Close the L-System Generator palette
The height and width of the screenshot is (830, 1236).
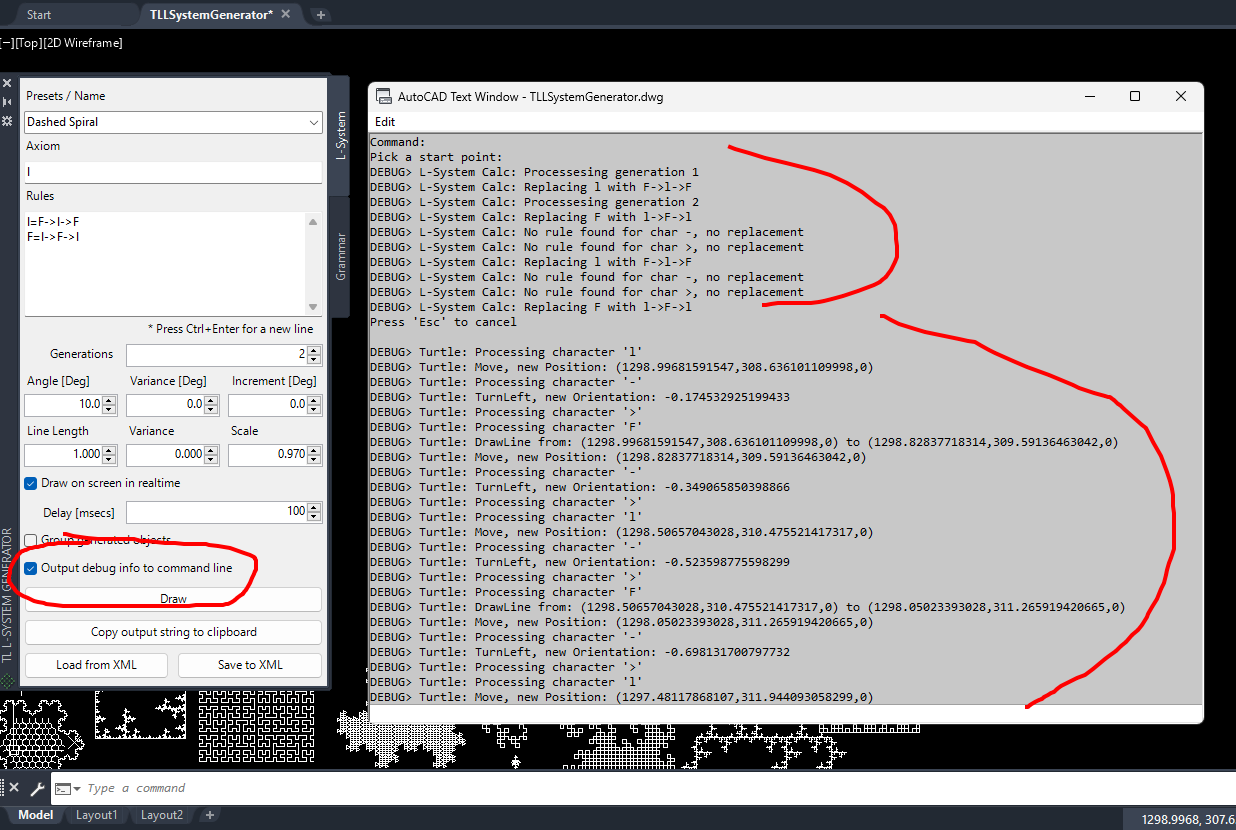coord(7,84)
